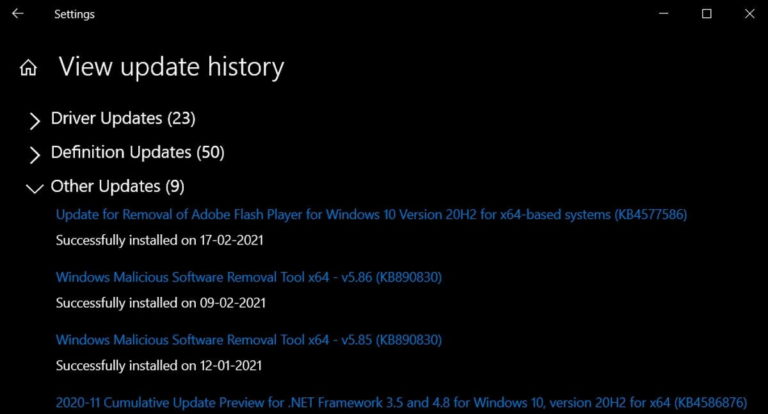The image size is (768, 414).
Task: Expand the Driver Updates chevron
Action: click(35, 120)
